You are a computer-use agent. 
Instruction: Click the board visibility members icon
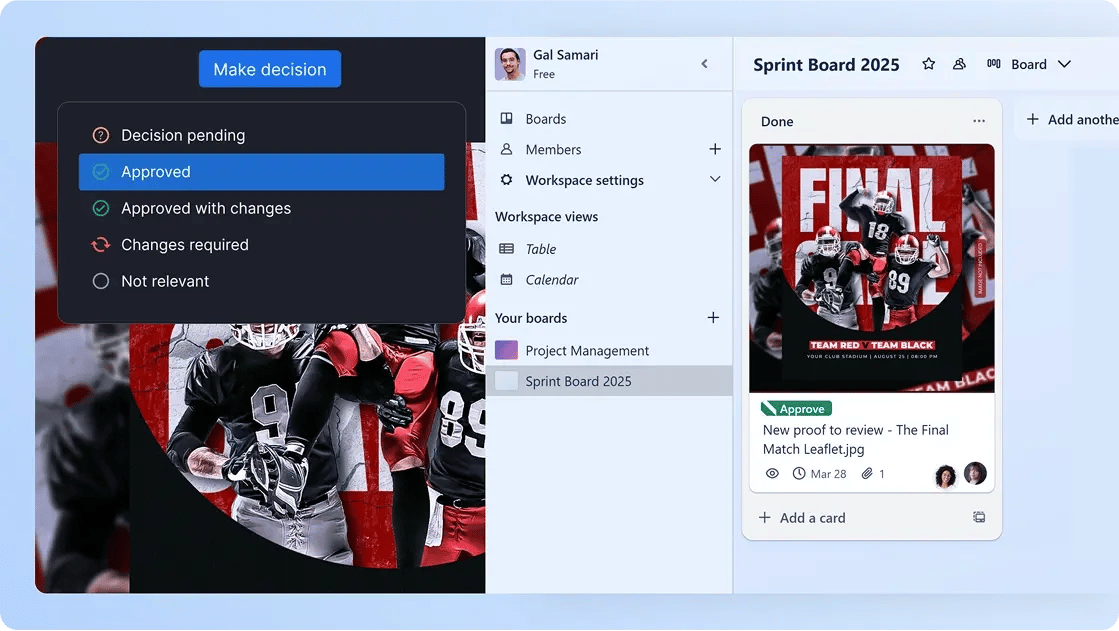[x=959, y=64]
